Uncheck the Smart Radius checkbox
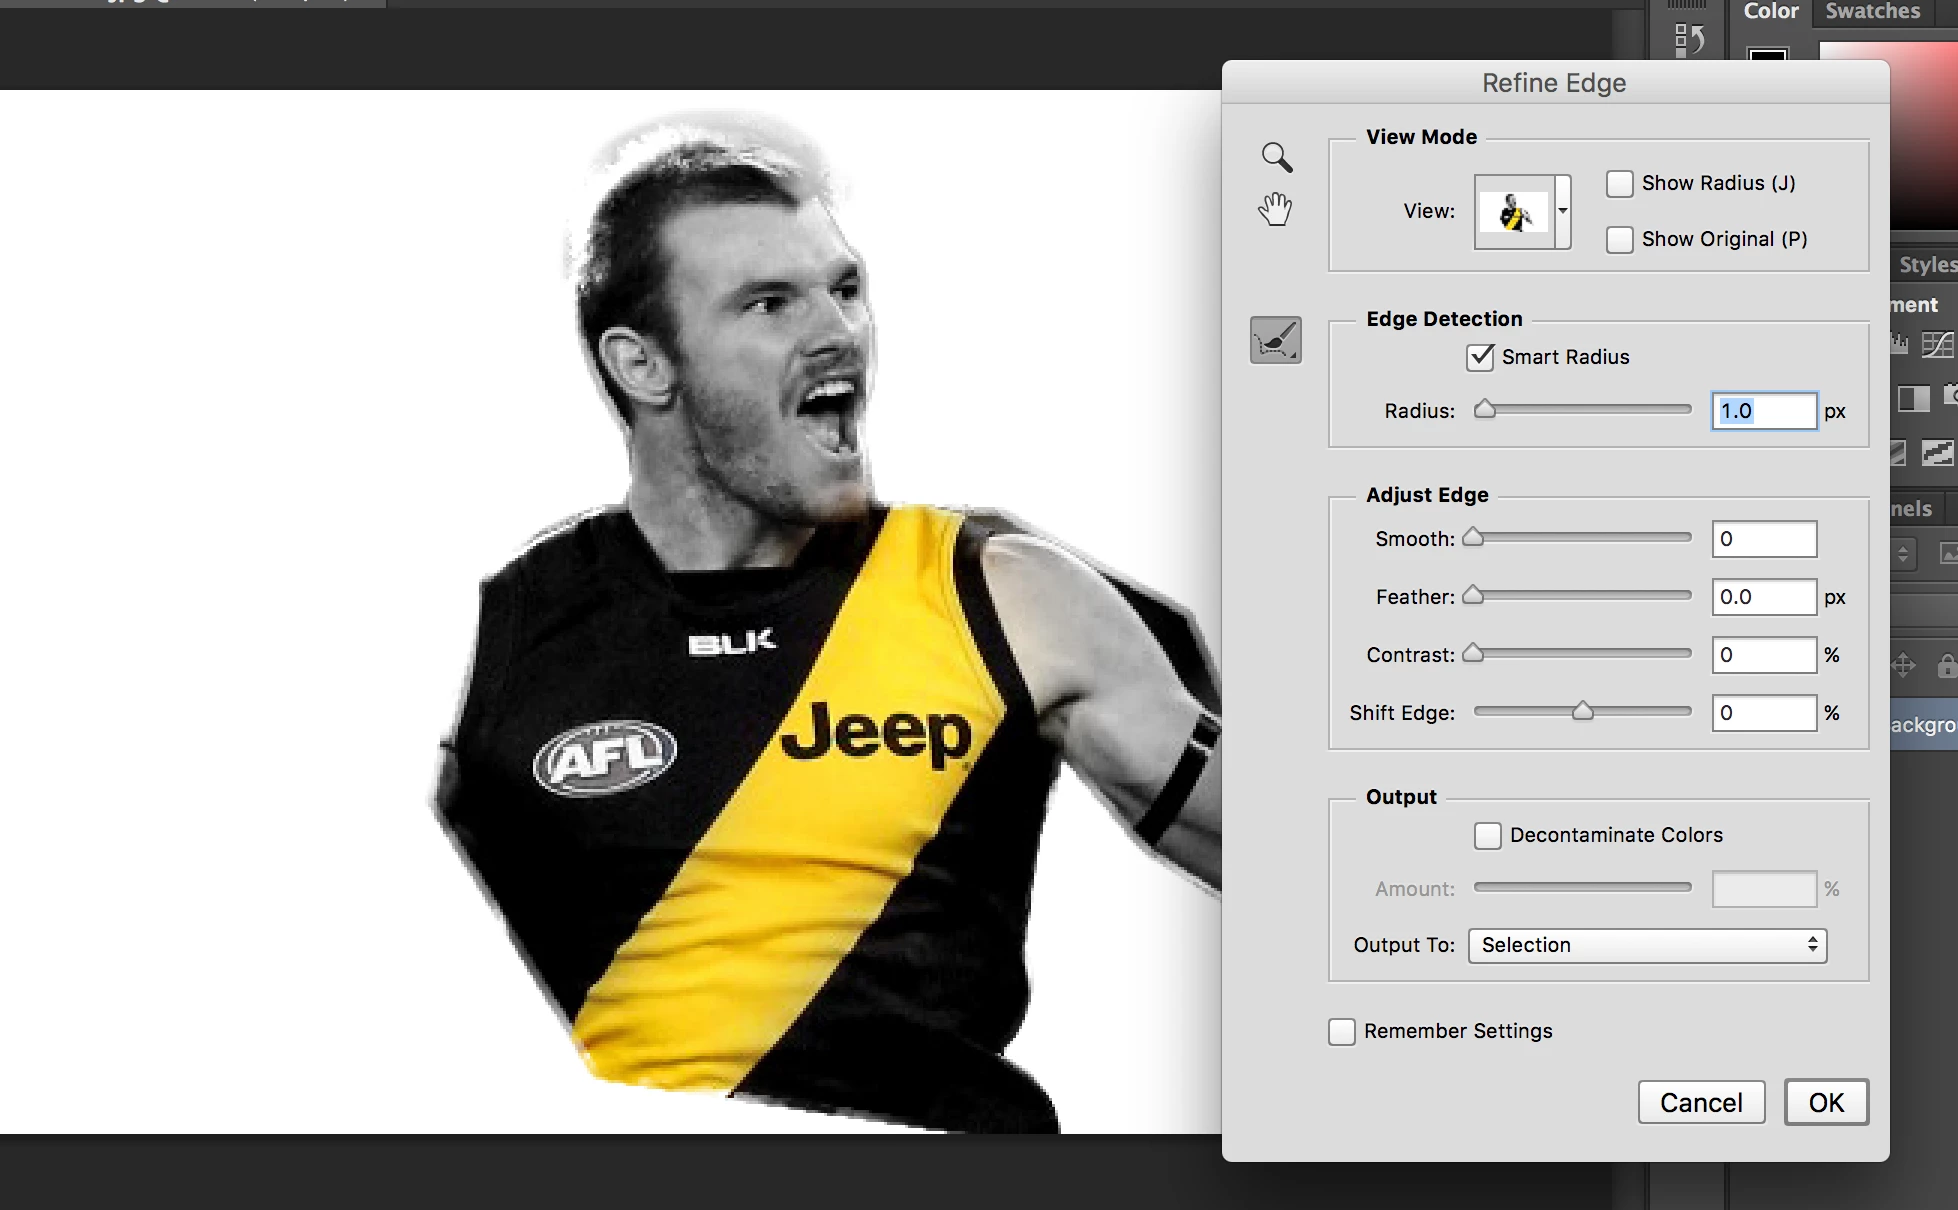 tap(1480, 357)
